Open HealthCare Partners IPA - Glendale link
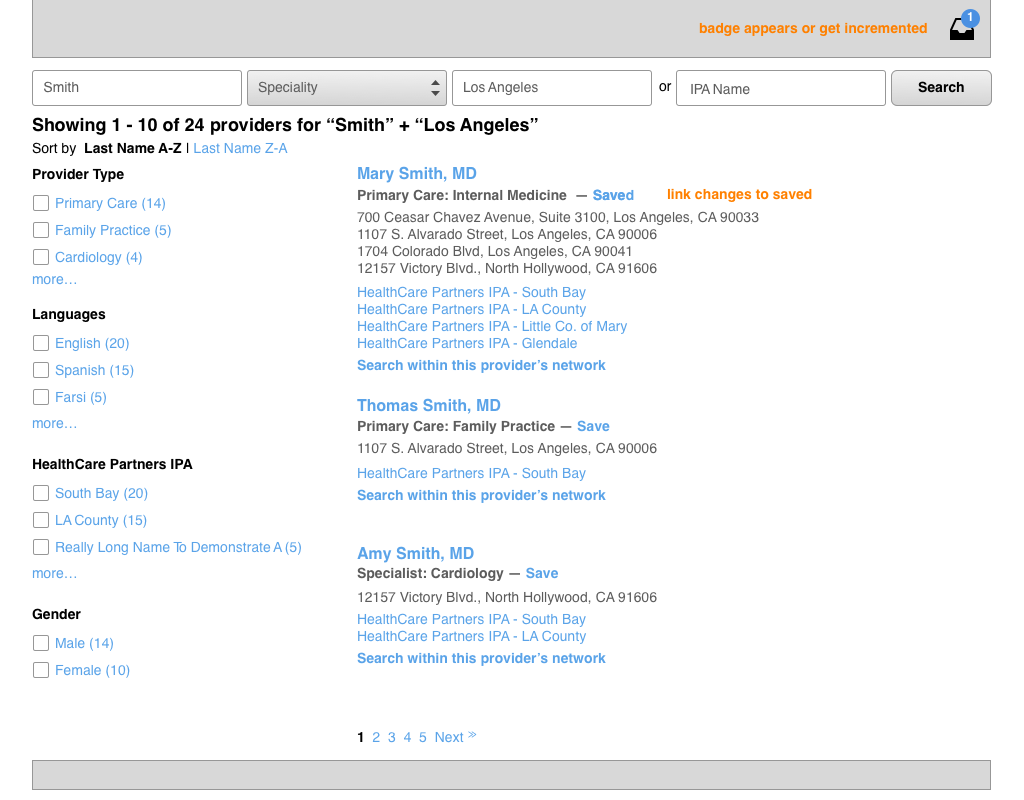This screenshot has height=800, width=1024. tap(467, 343)
